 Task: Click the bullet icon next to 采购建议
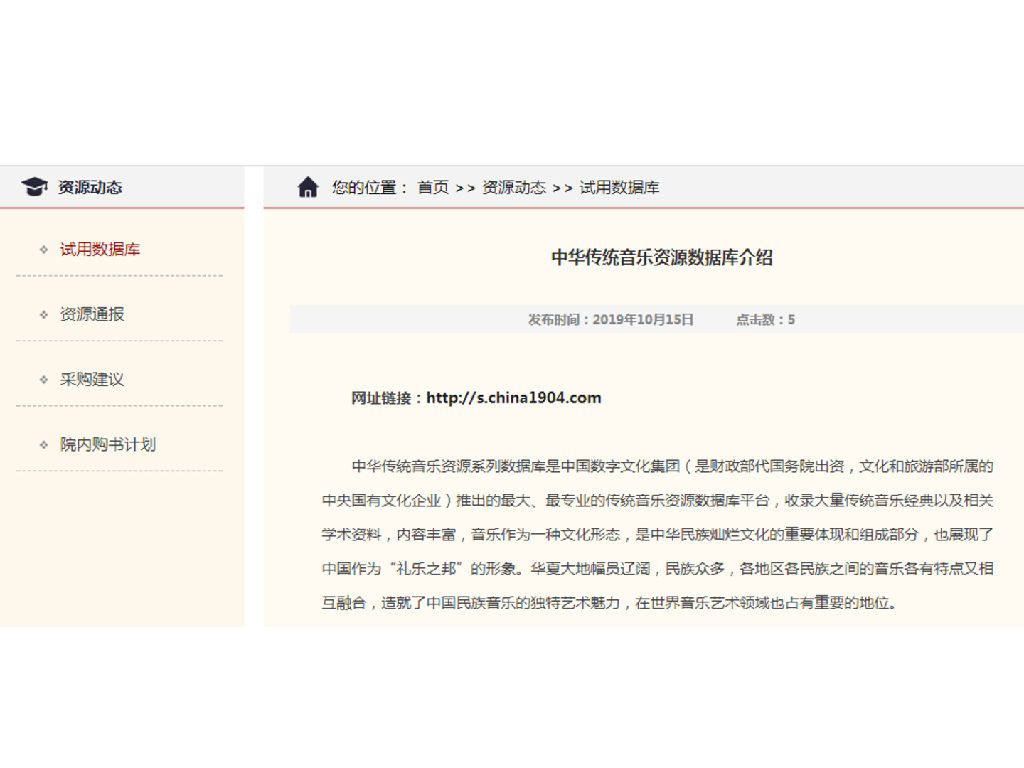tap(44, 379)
